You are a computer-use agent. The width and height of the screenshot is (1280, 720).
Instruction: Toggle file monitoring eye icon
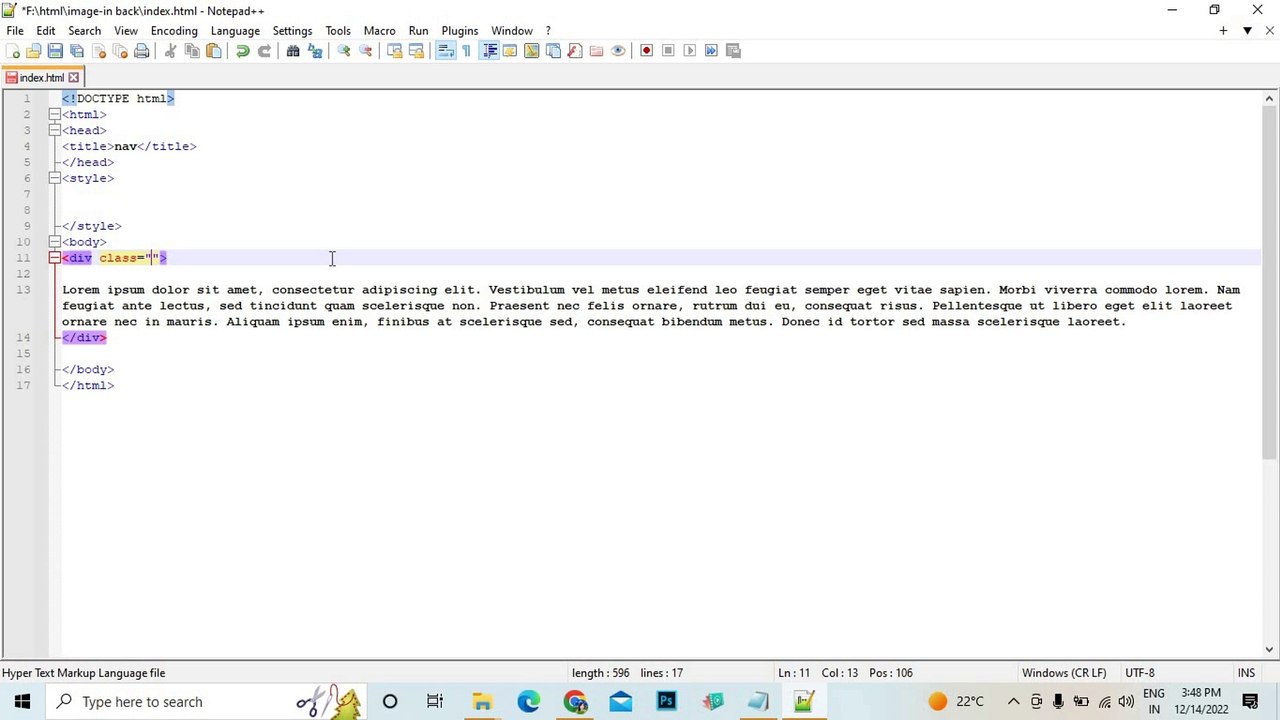coord(618,51)
